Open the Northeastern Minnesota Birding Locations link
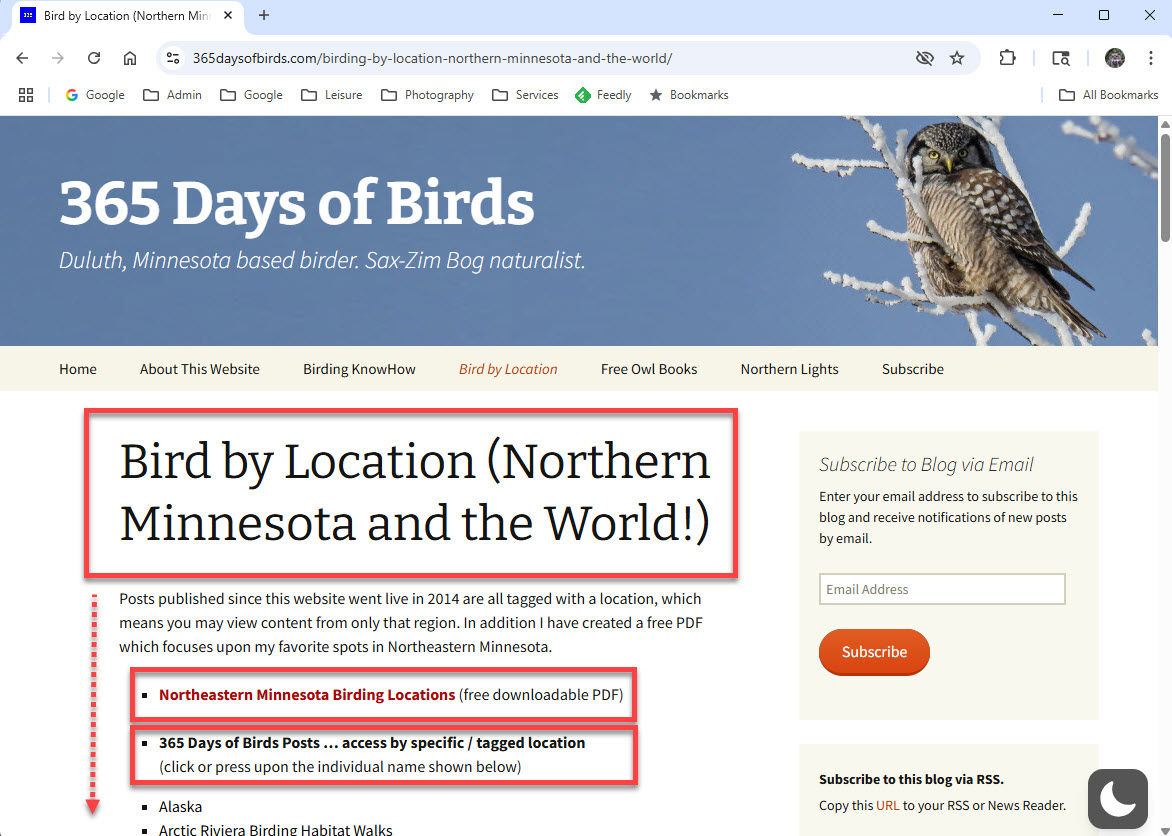Viewport: 1172px width, 836px height. [307, 695]
